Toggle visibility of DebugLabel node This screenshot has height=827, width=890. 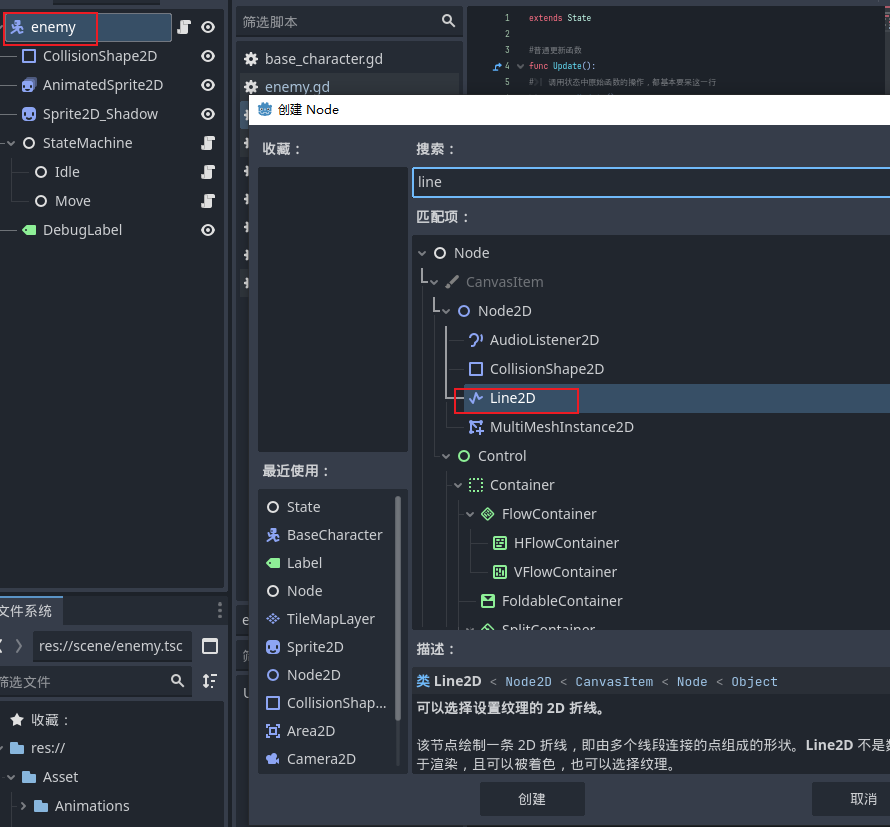(x=208, y=230)
